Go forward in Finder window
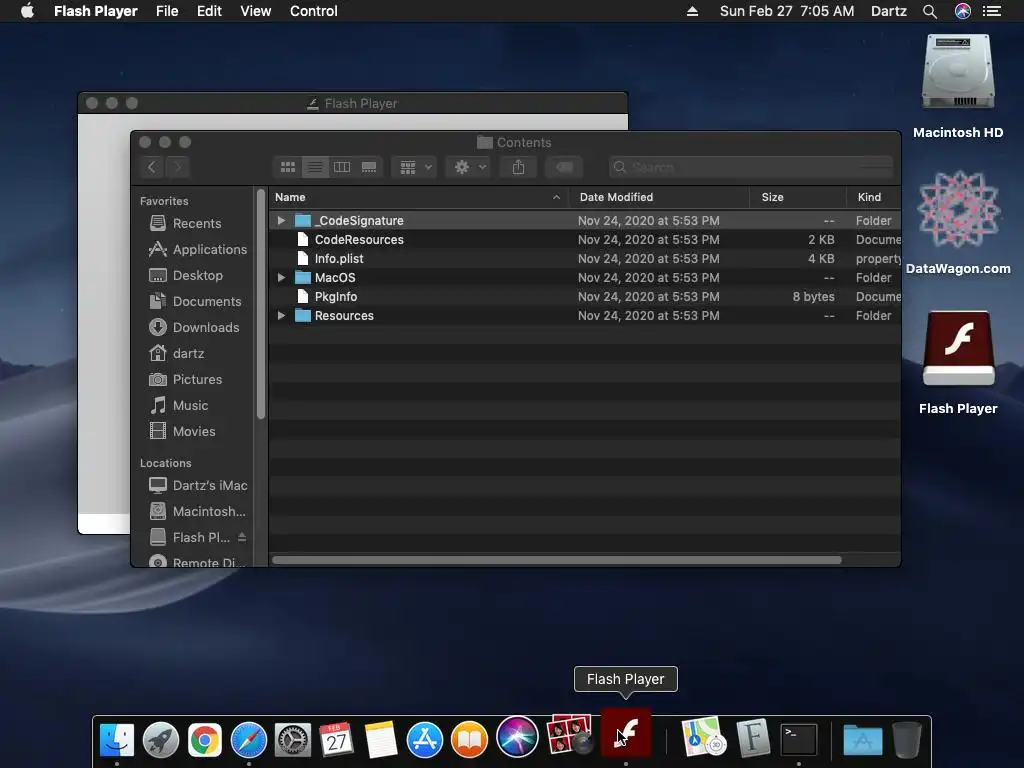The image size is (1024, 768). pyautogui.click(x=178, y=167)
